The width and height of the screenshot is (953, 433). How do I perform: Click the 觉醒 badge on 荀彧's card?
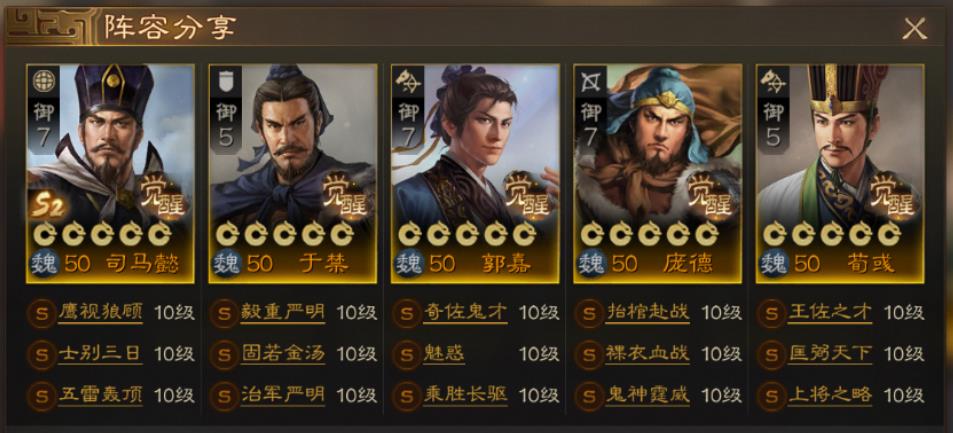point(893,197)
